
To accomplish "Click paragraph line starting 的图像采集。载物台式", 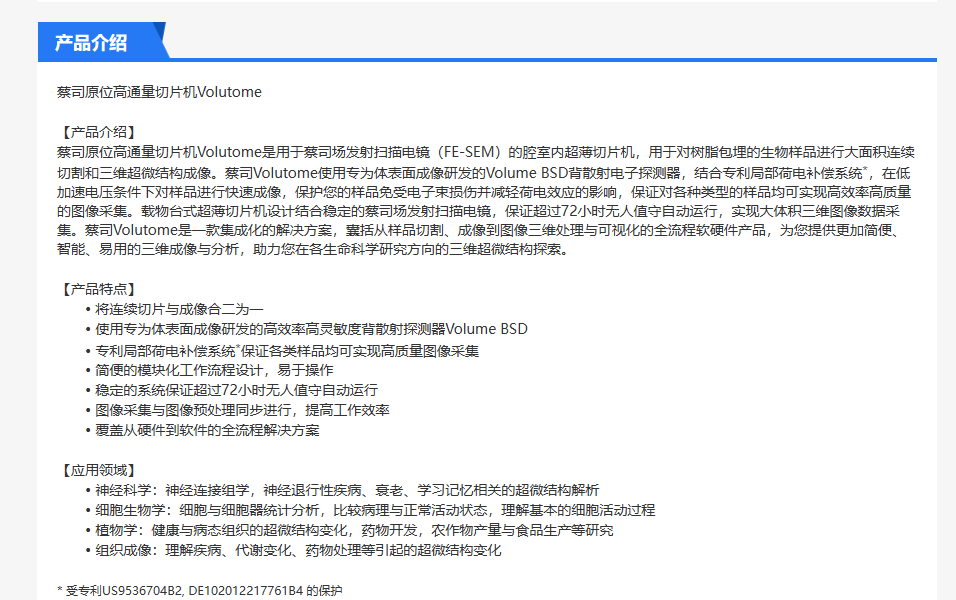I will tap(479, 211).
